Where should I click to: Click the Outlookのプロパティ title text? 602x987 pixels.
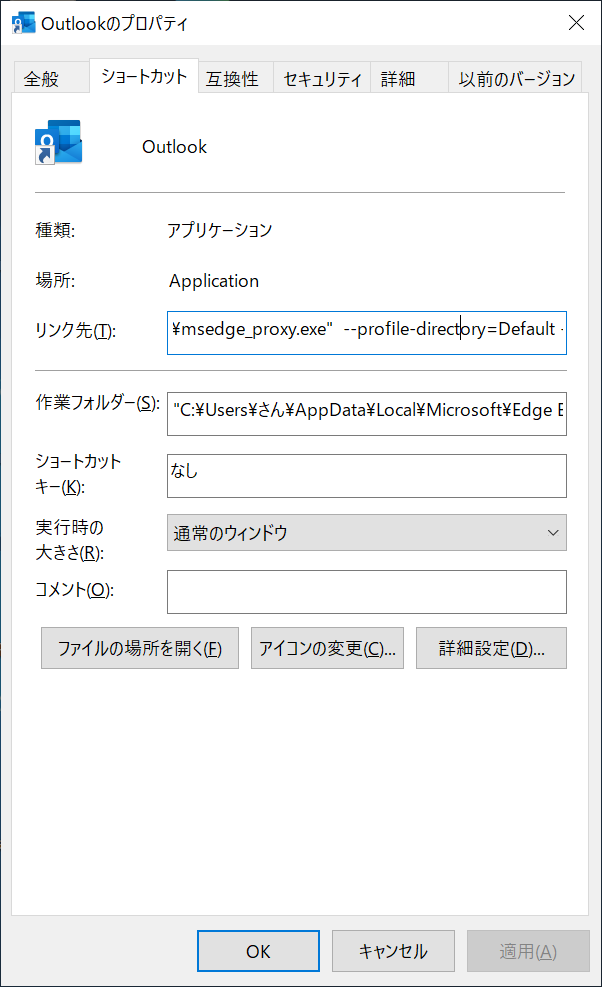pyautogui.click(x=115, y=23)
